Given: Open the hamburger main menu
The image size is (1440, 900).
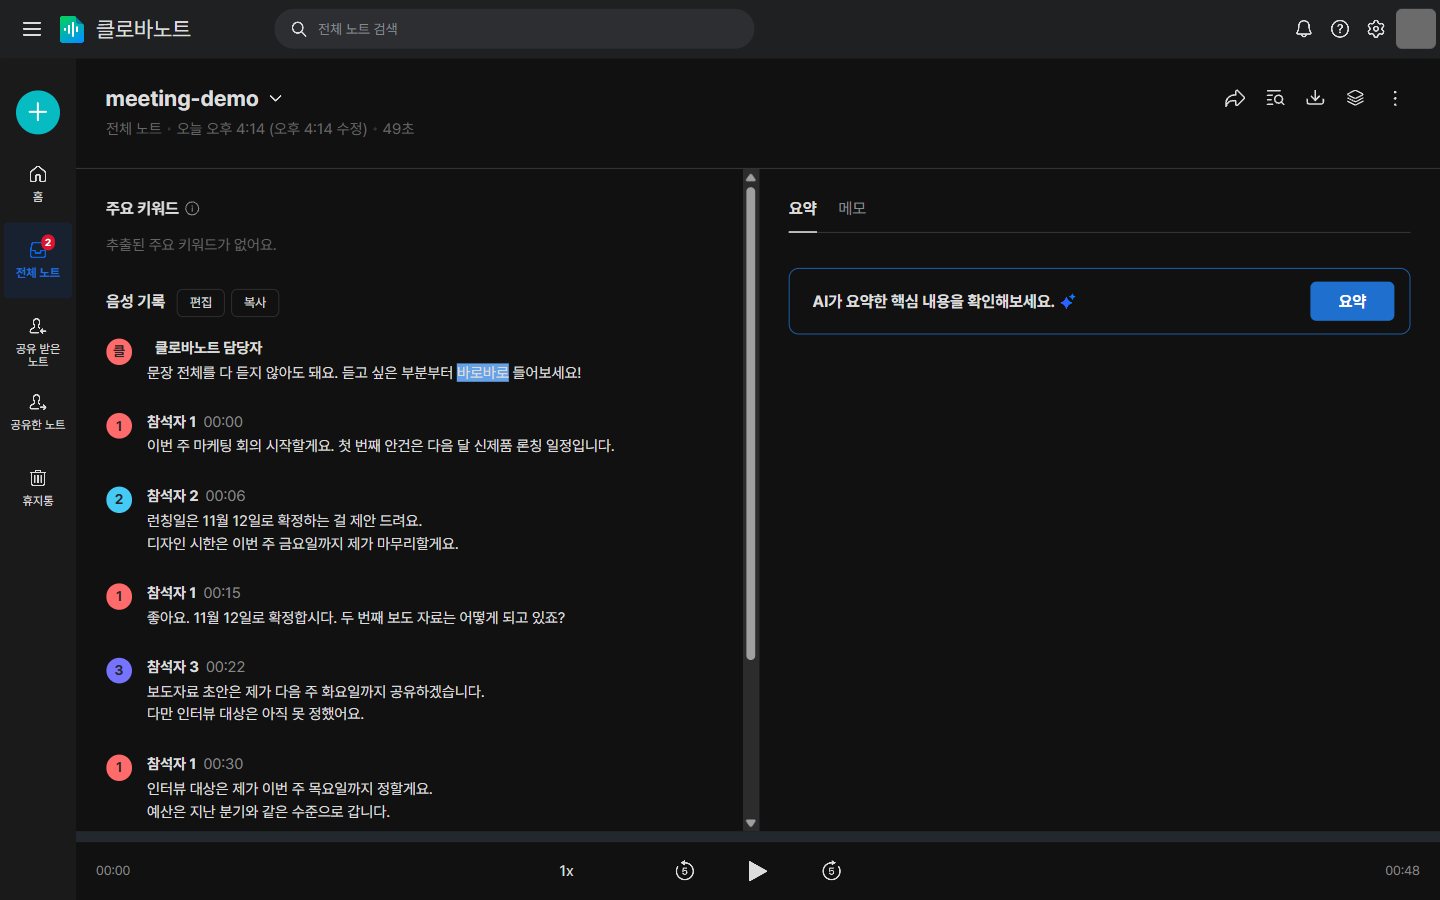Looking at the screenshot, I should (32, 29).
